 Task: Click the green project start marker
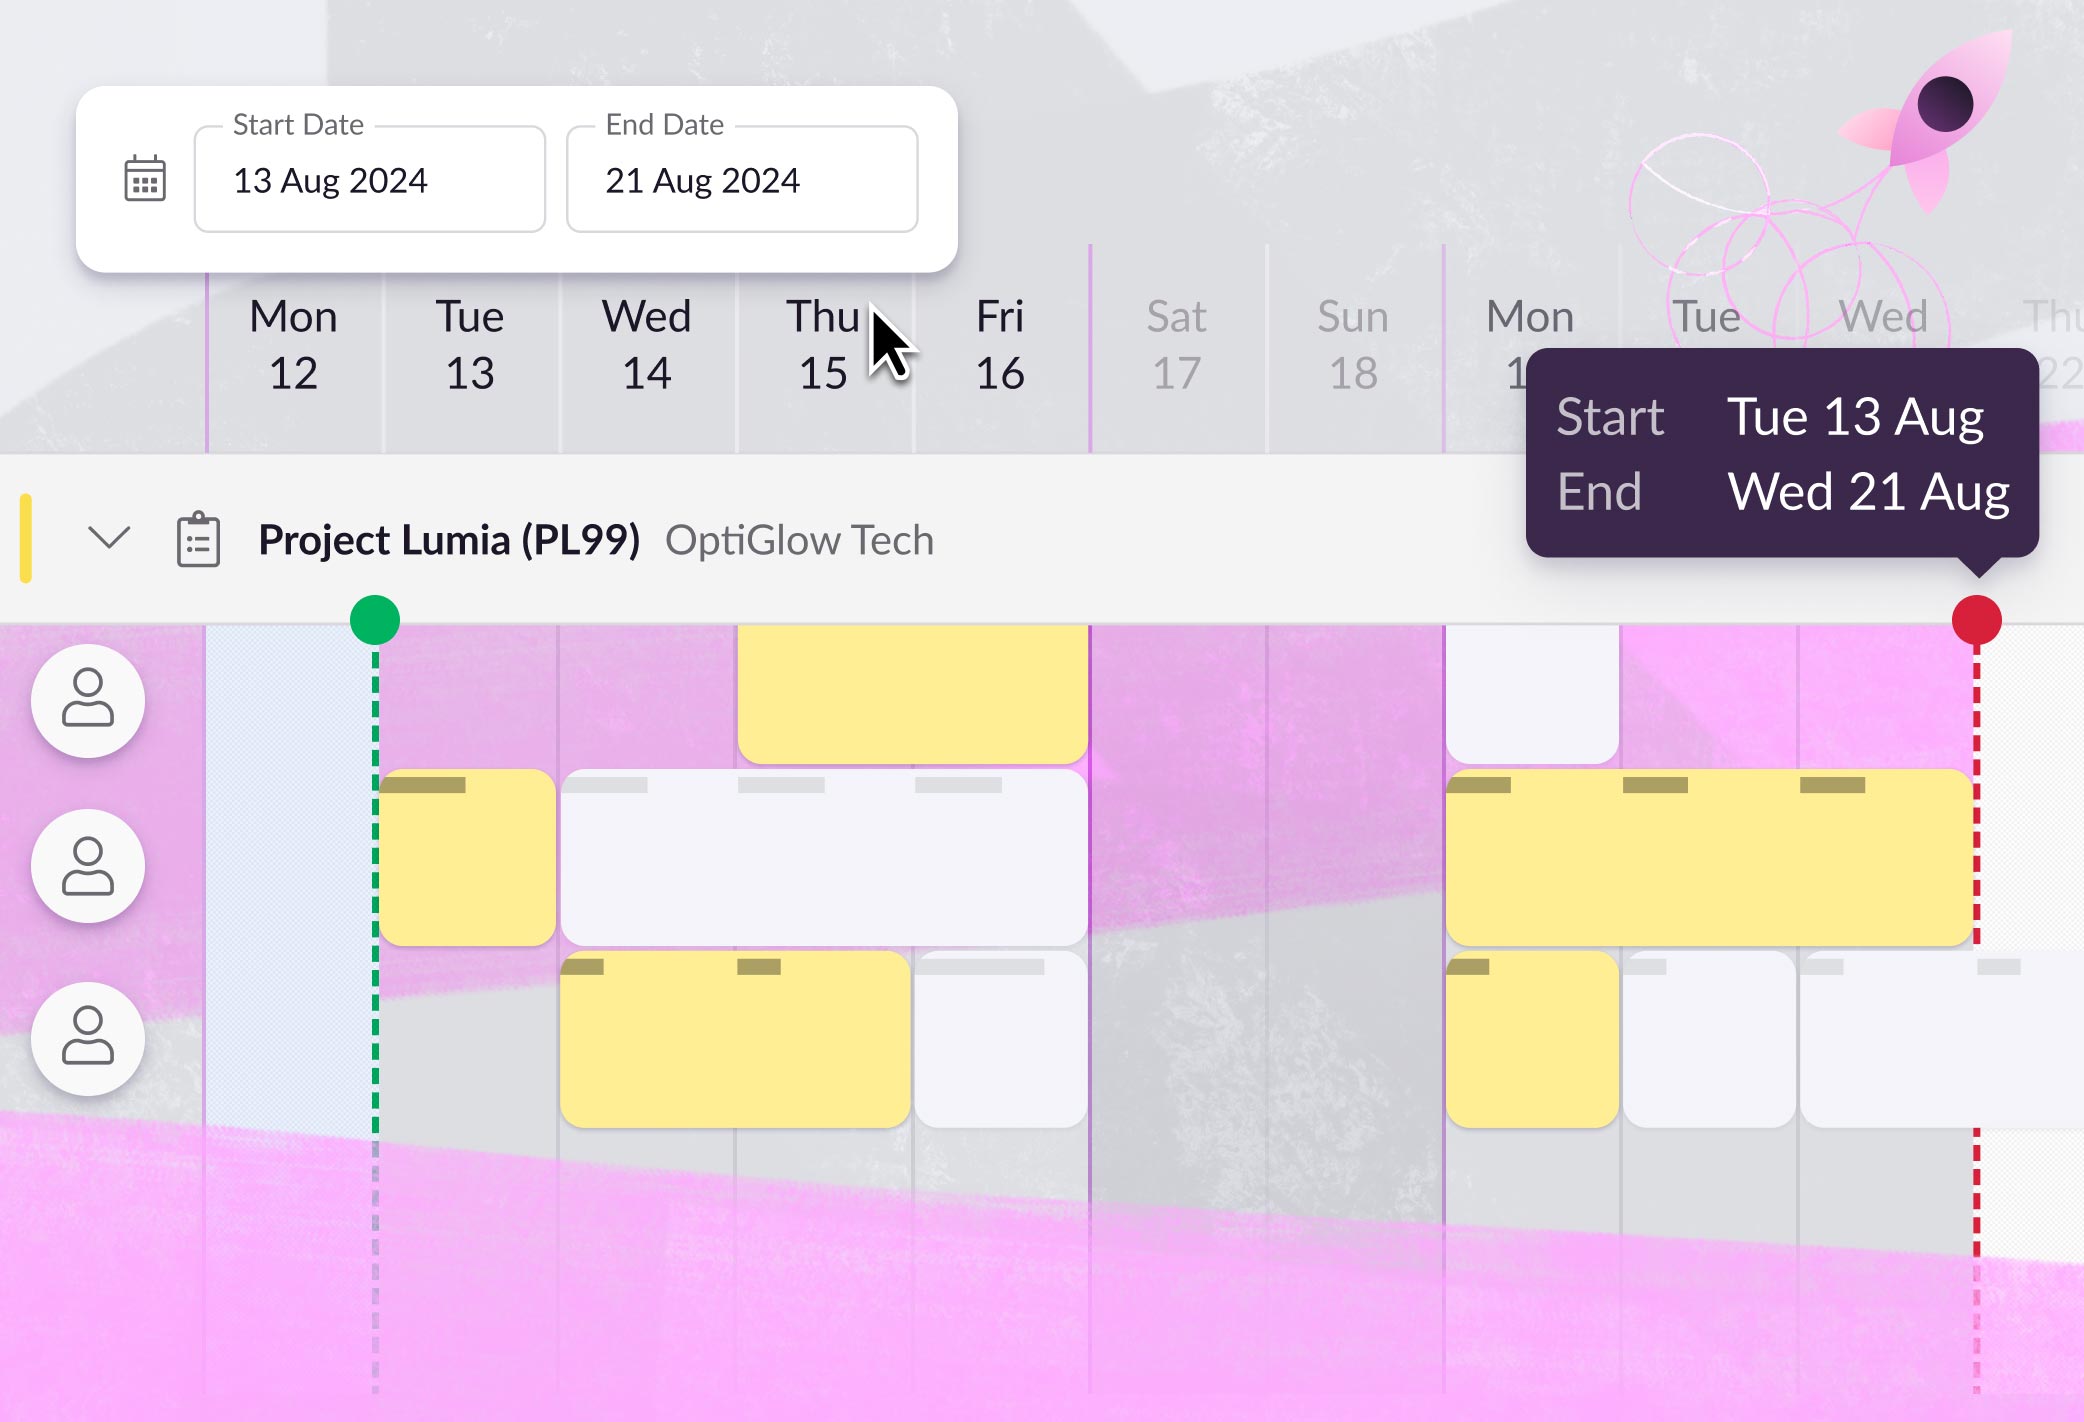[375, 620]
